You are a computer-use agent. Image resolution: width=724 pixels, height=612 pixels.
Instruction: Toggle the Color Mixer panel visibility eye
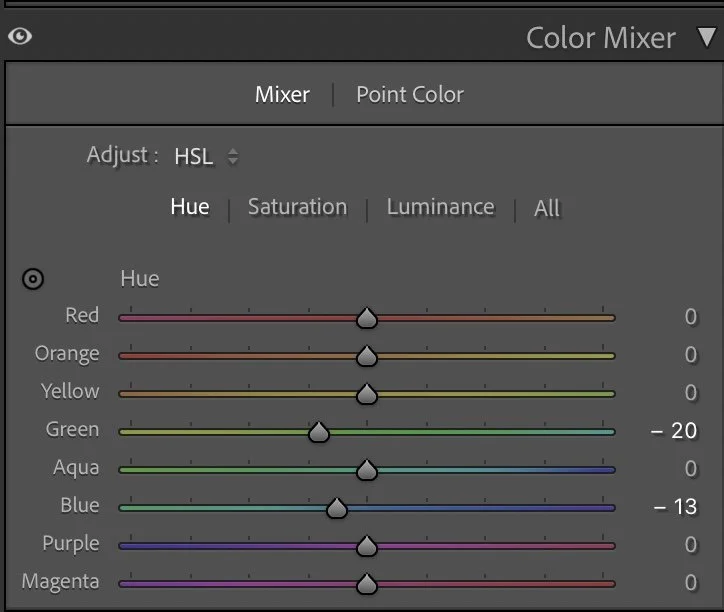point(20,36)
